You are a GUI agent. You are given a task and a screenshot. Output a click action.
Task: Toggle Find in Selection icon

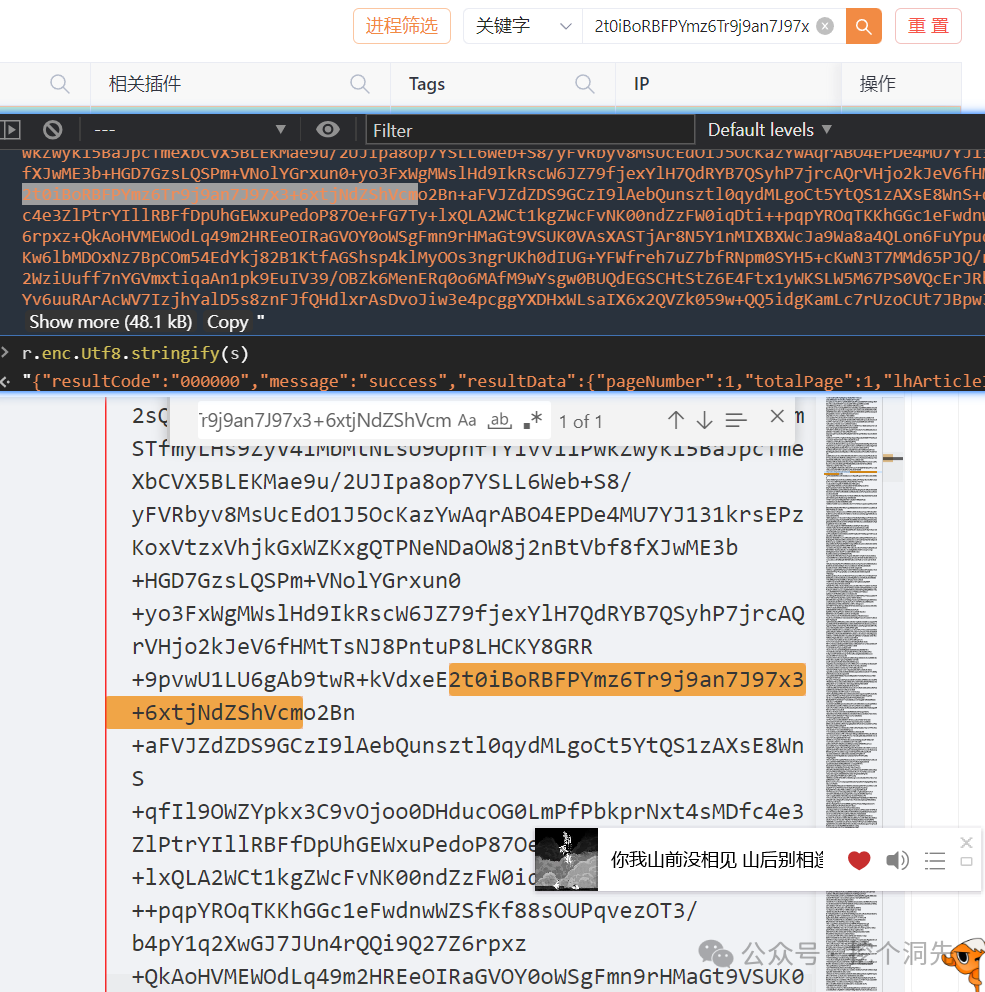[736, 420]
